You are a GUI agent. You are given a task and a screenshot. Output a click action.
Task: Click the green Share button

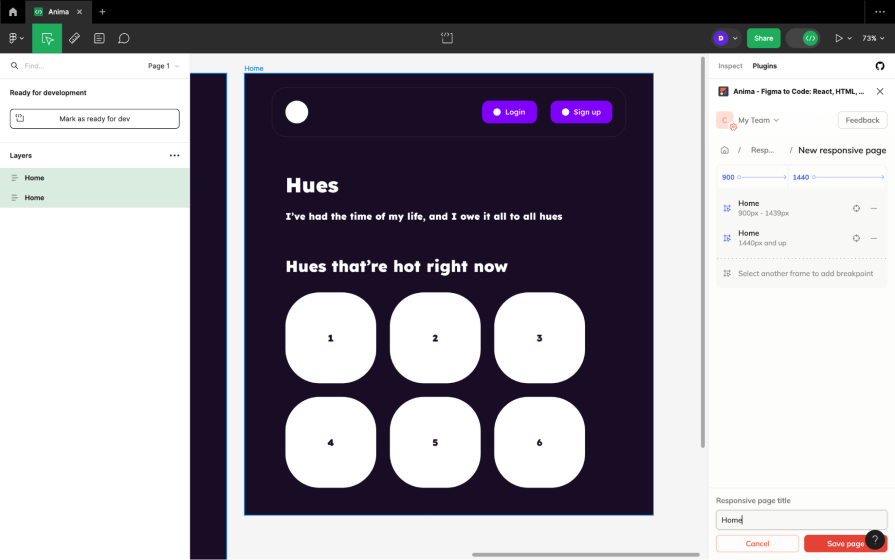(763, 38)
